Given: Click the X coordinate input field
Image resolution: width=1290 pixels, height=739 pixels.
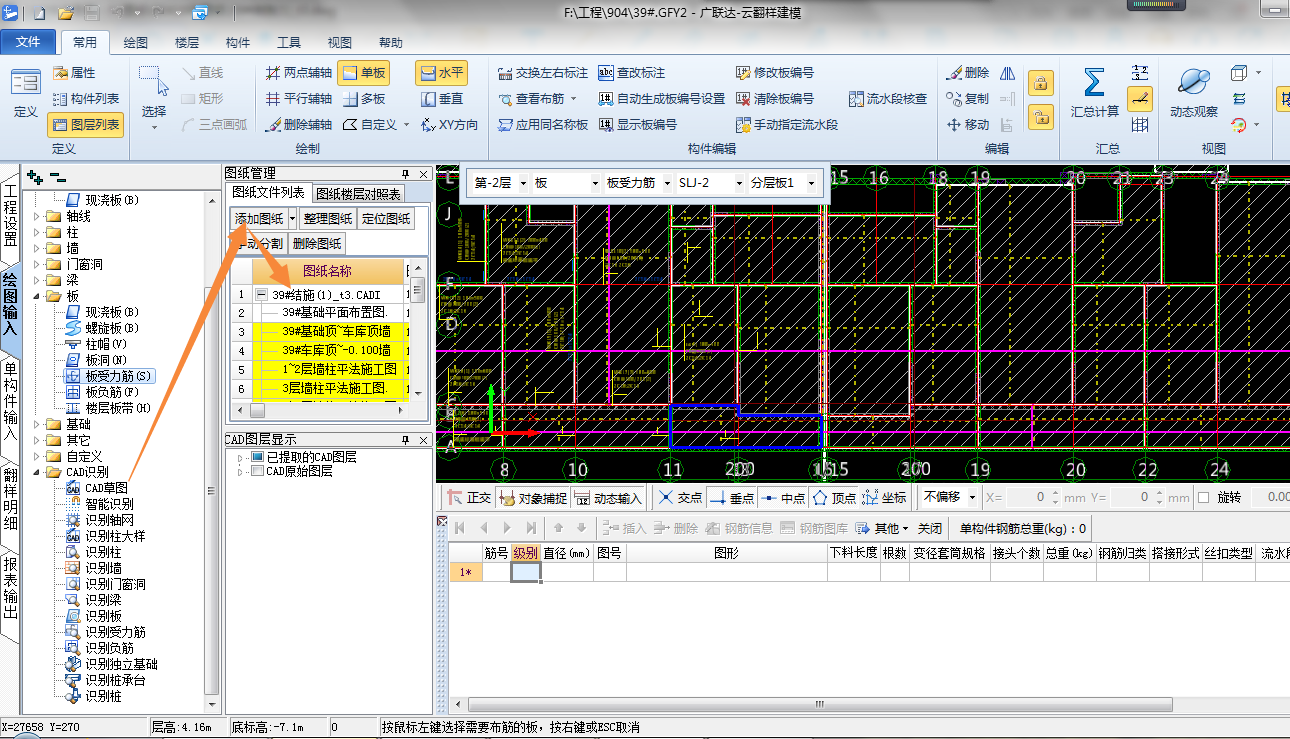Looking at the screenshot, I should [x=1029, y=497].
